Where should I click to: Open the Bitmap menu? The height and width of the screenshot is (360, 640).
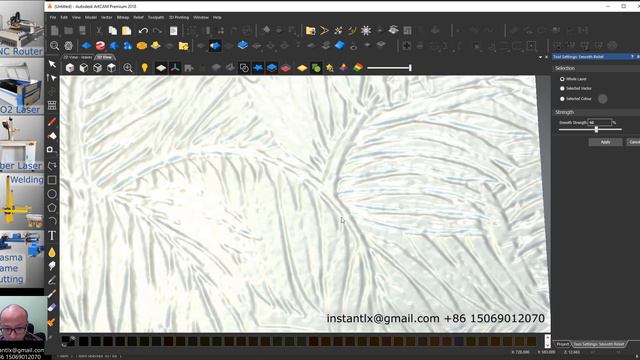tap(123, 18)
